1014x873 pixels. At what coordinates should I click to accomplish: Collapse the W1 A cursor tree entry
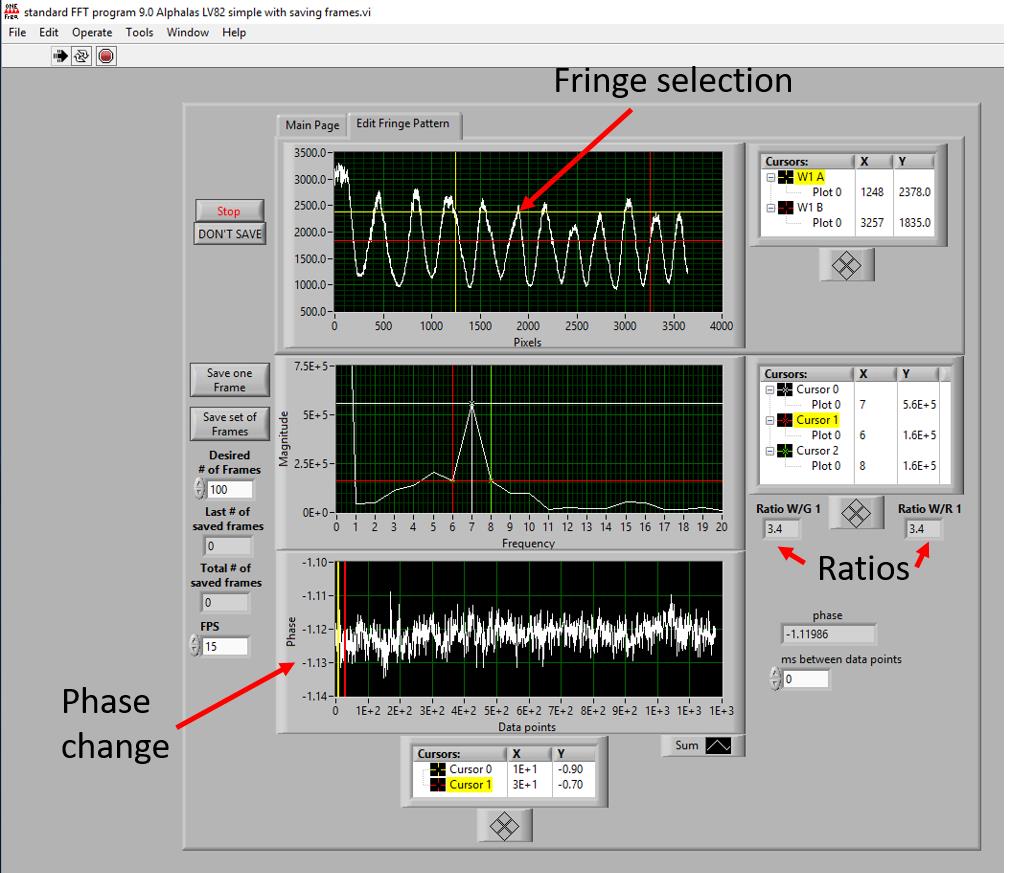(x=770, y=177)
